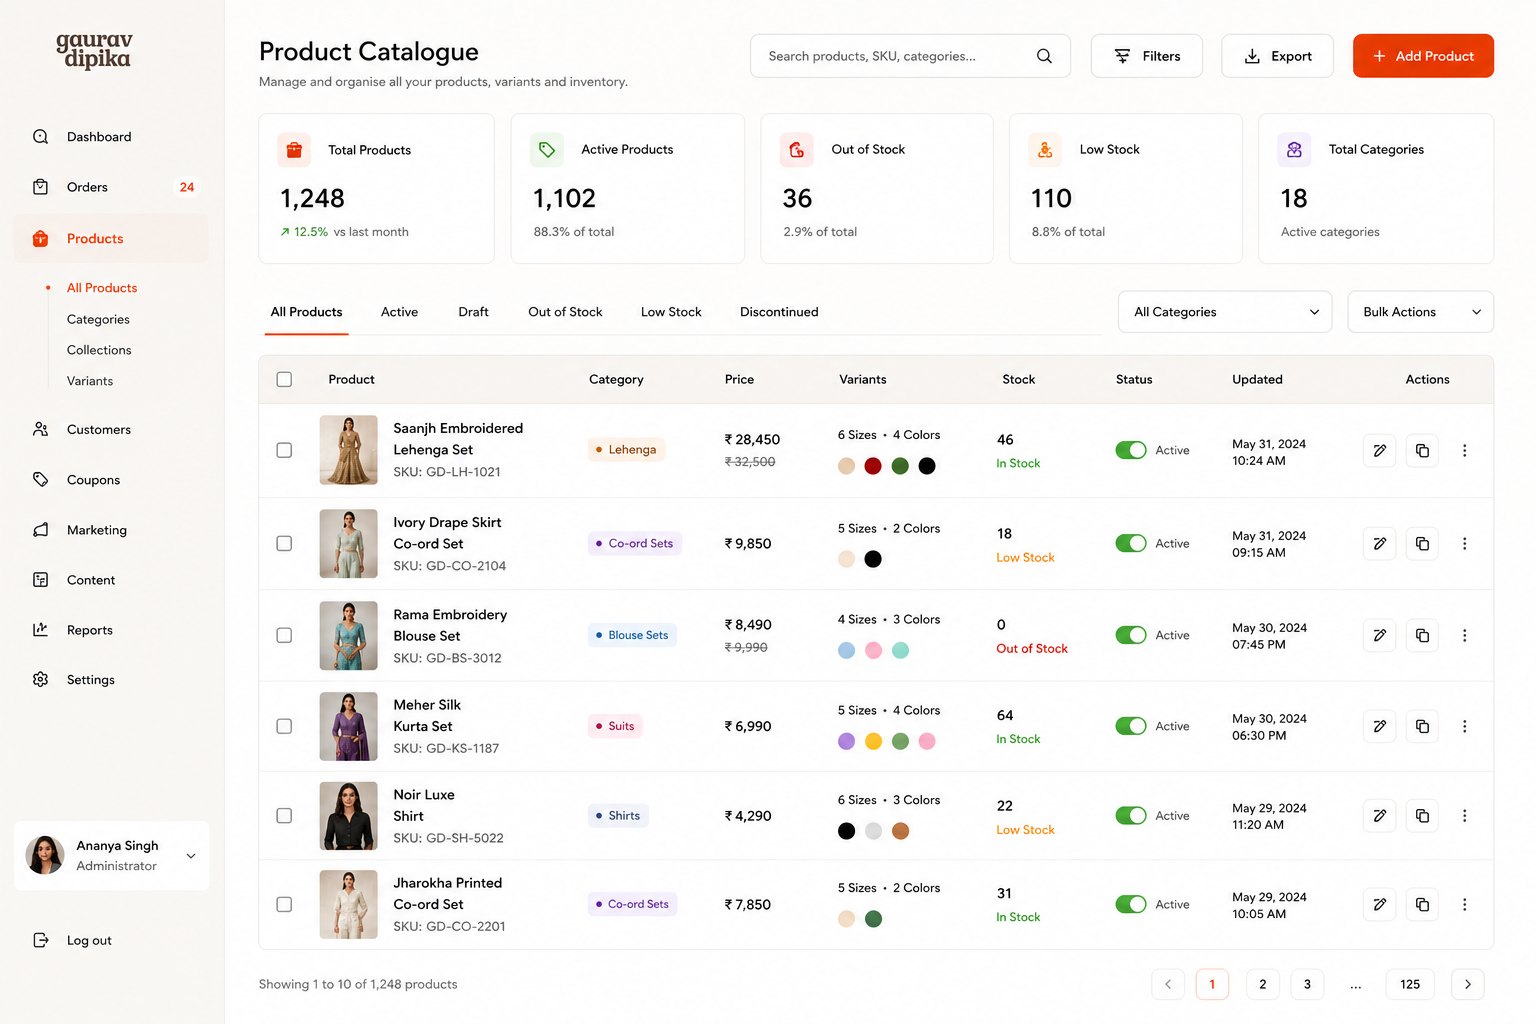Go to previous page arrow in pagination
Screen dimensions: 1536x1024
[x=1168, y=984]
